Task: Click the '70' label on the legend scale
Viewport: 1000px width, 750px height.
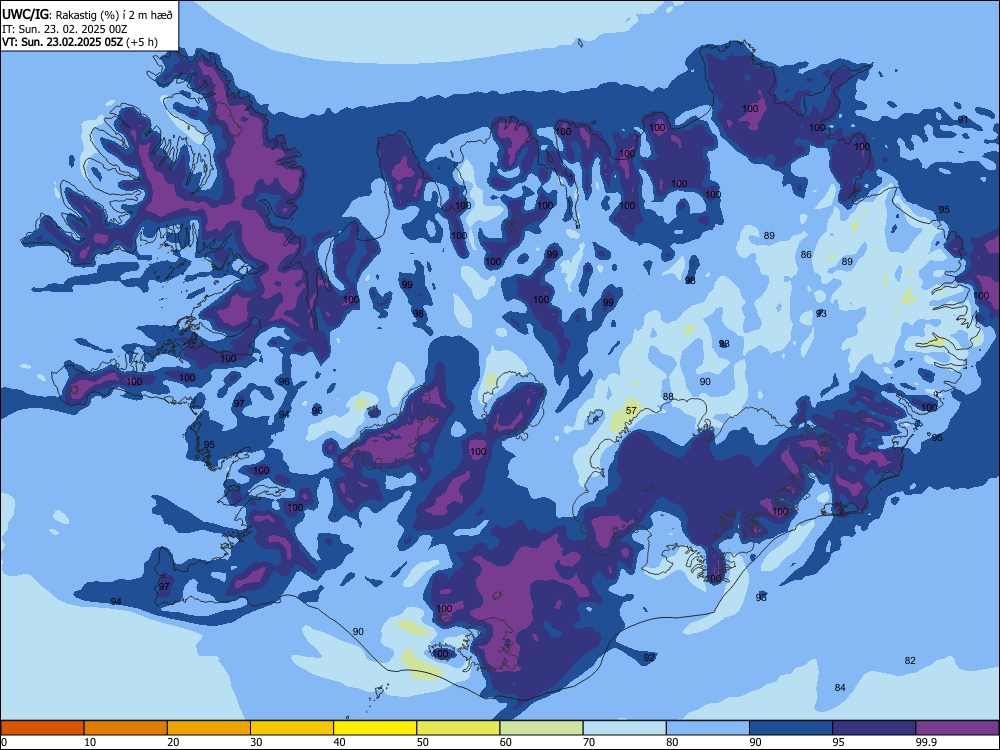Action: (x=589, y=742)
